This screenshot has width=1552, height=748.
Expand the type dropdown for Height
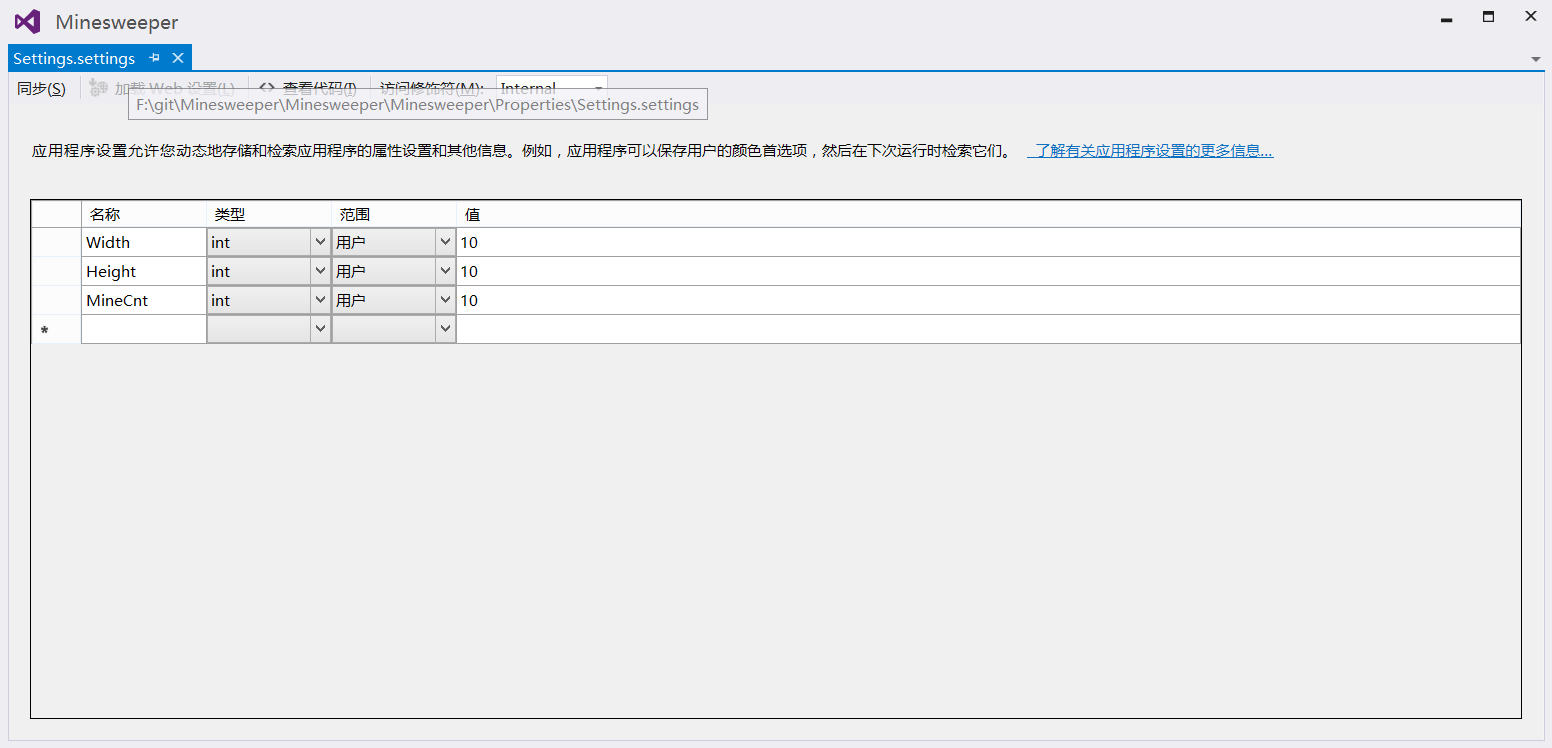click(320, 271)
